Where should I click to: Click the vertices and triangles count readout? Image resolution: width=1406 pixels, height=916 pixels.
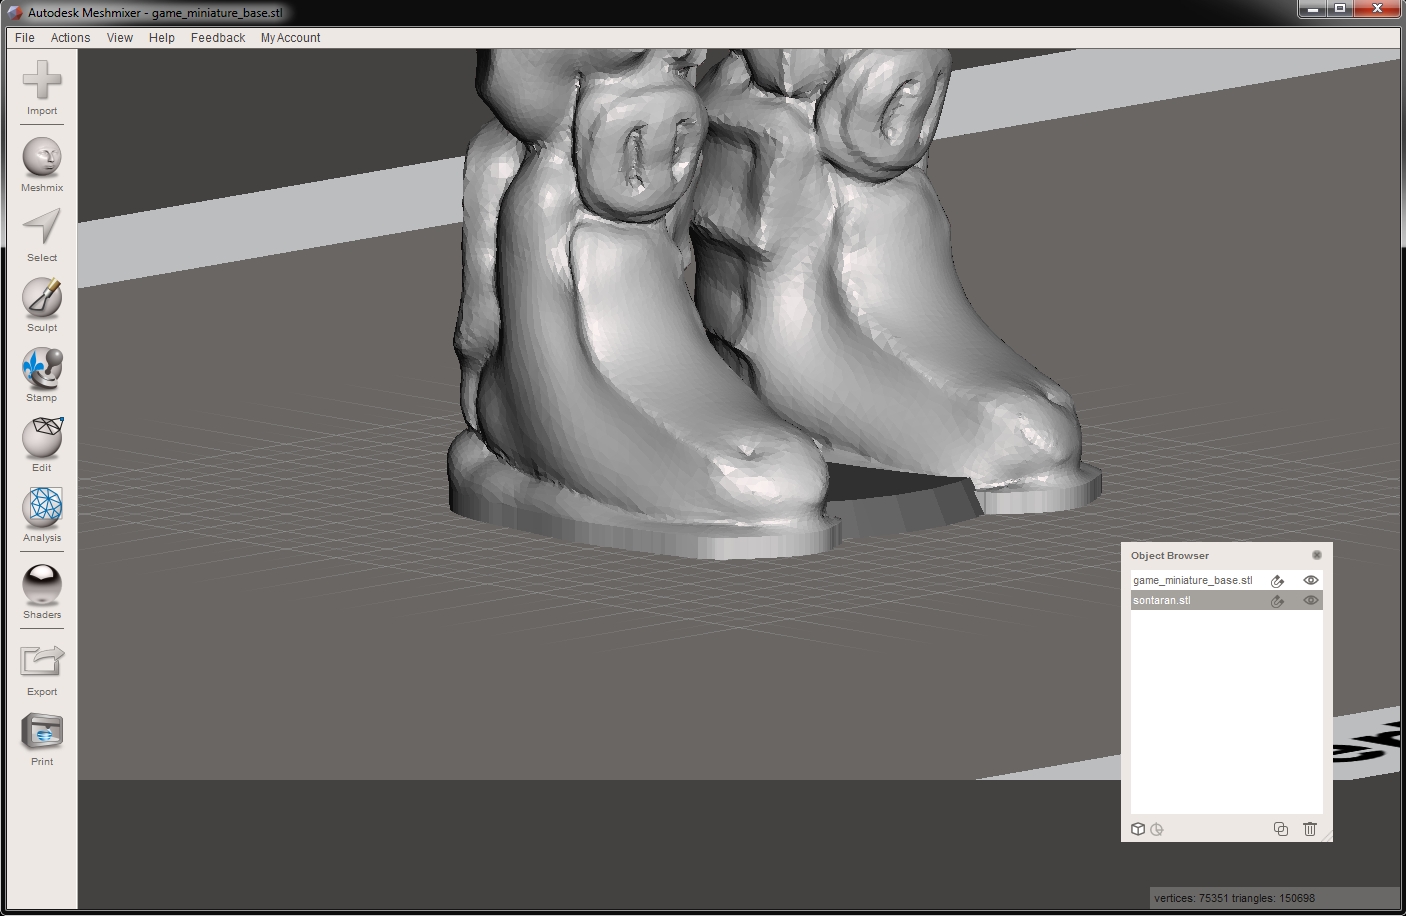1234,898
